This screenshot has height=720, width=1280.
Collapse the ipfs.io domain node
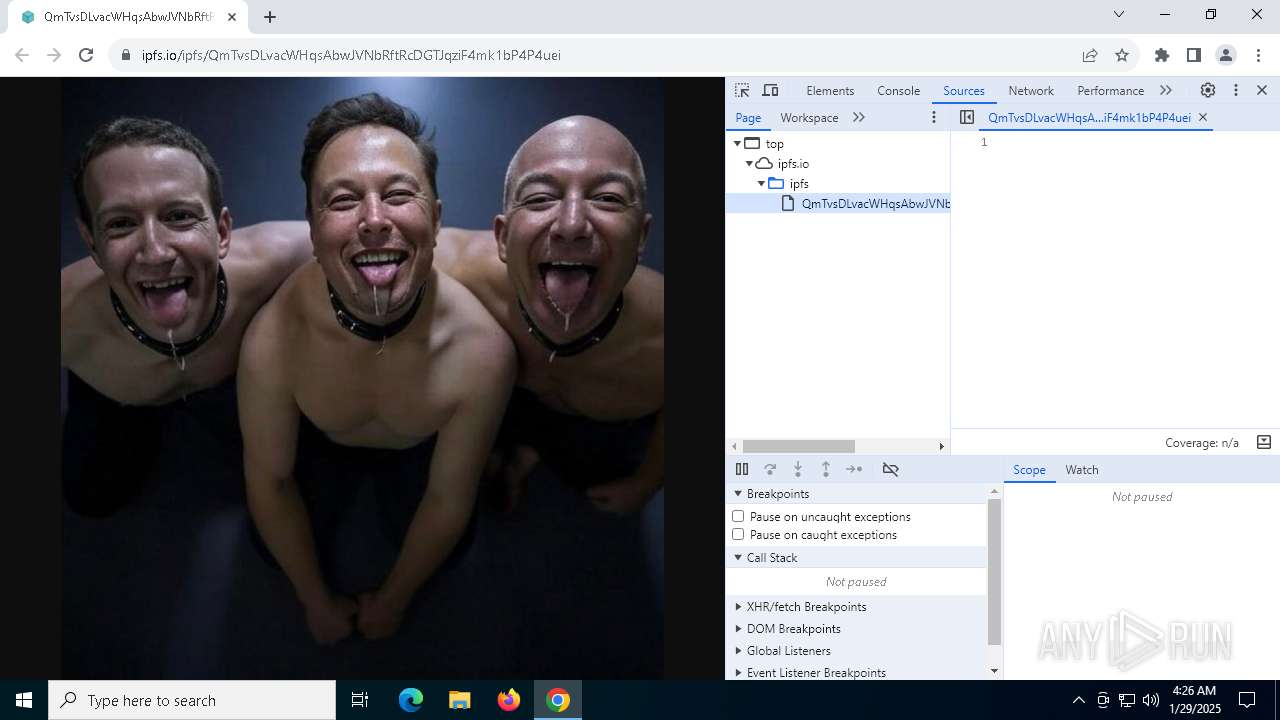[749, 163]
